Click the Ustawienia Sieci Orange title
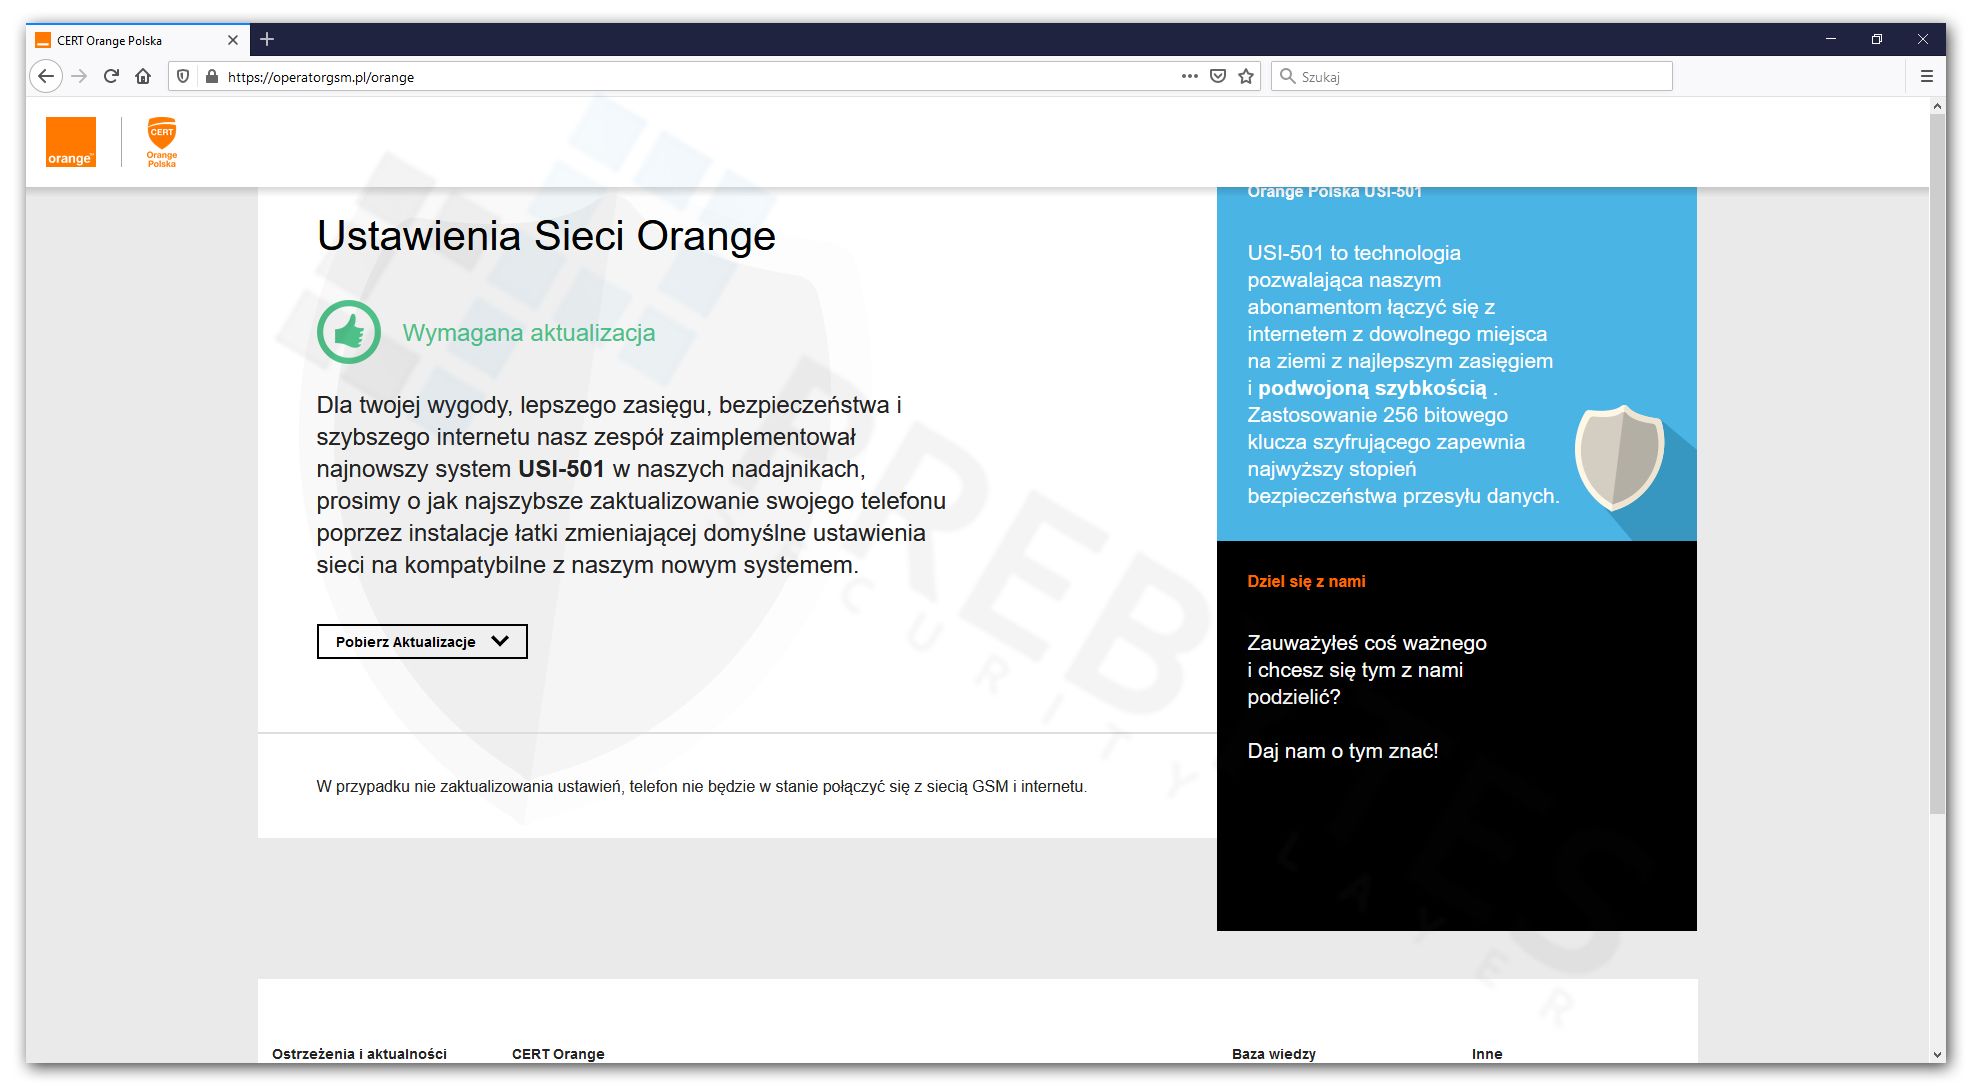The height and width of the screenshot is (1086, 1970). pyautogui.click(x=546, y=236)
